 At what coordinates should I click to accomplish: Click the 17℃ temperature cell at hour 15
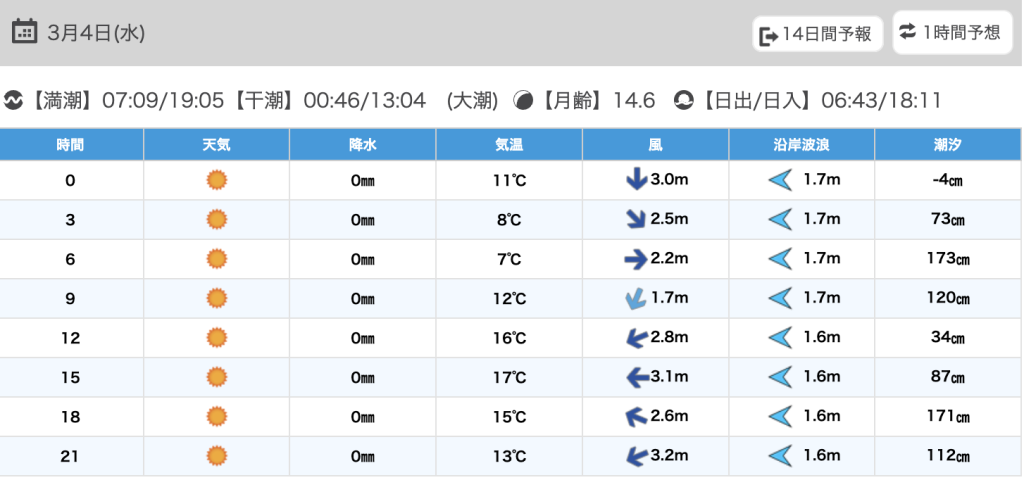(x=510, y=377)
